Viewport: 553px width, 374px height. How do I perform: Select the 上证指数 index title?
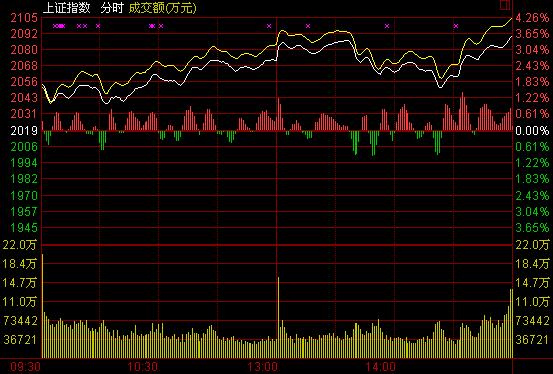pos(67,8)
